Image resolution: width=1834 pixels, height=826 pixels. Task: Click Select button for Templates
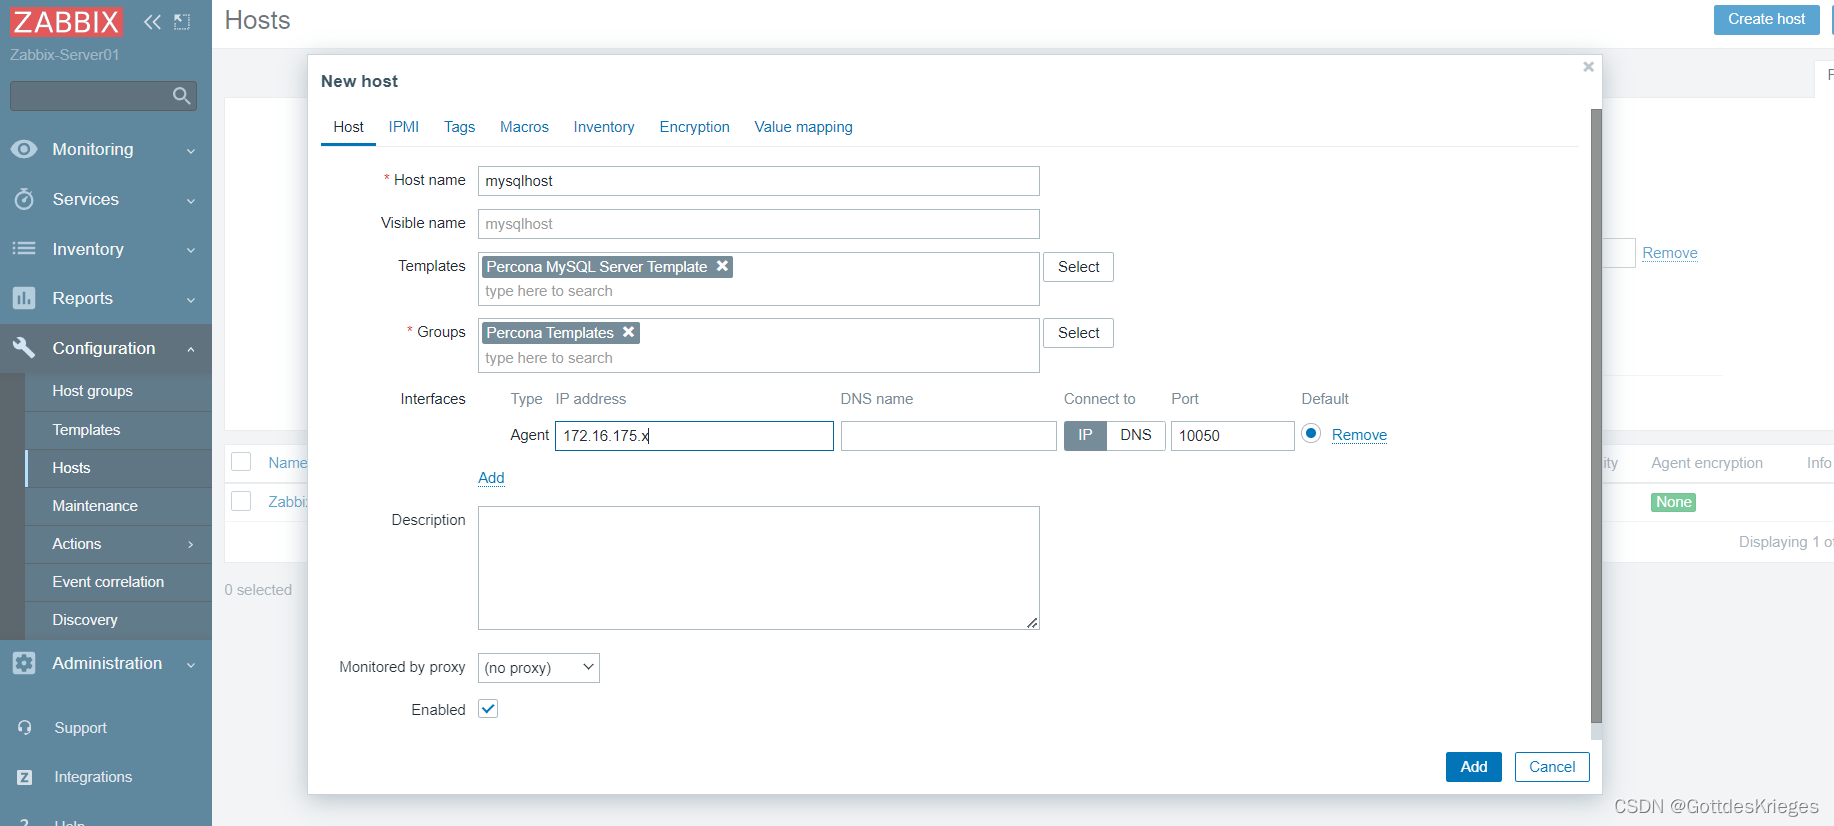1078,267
